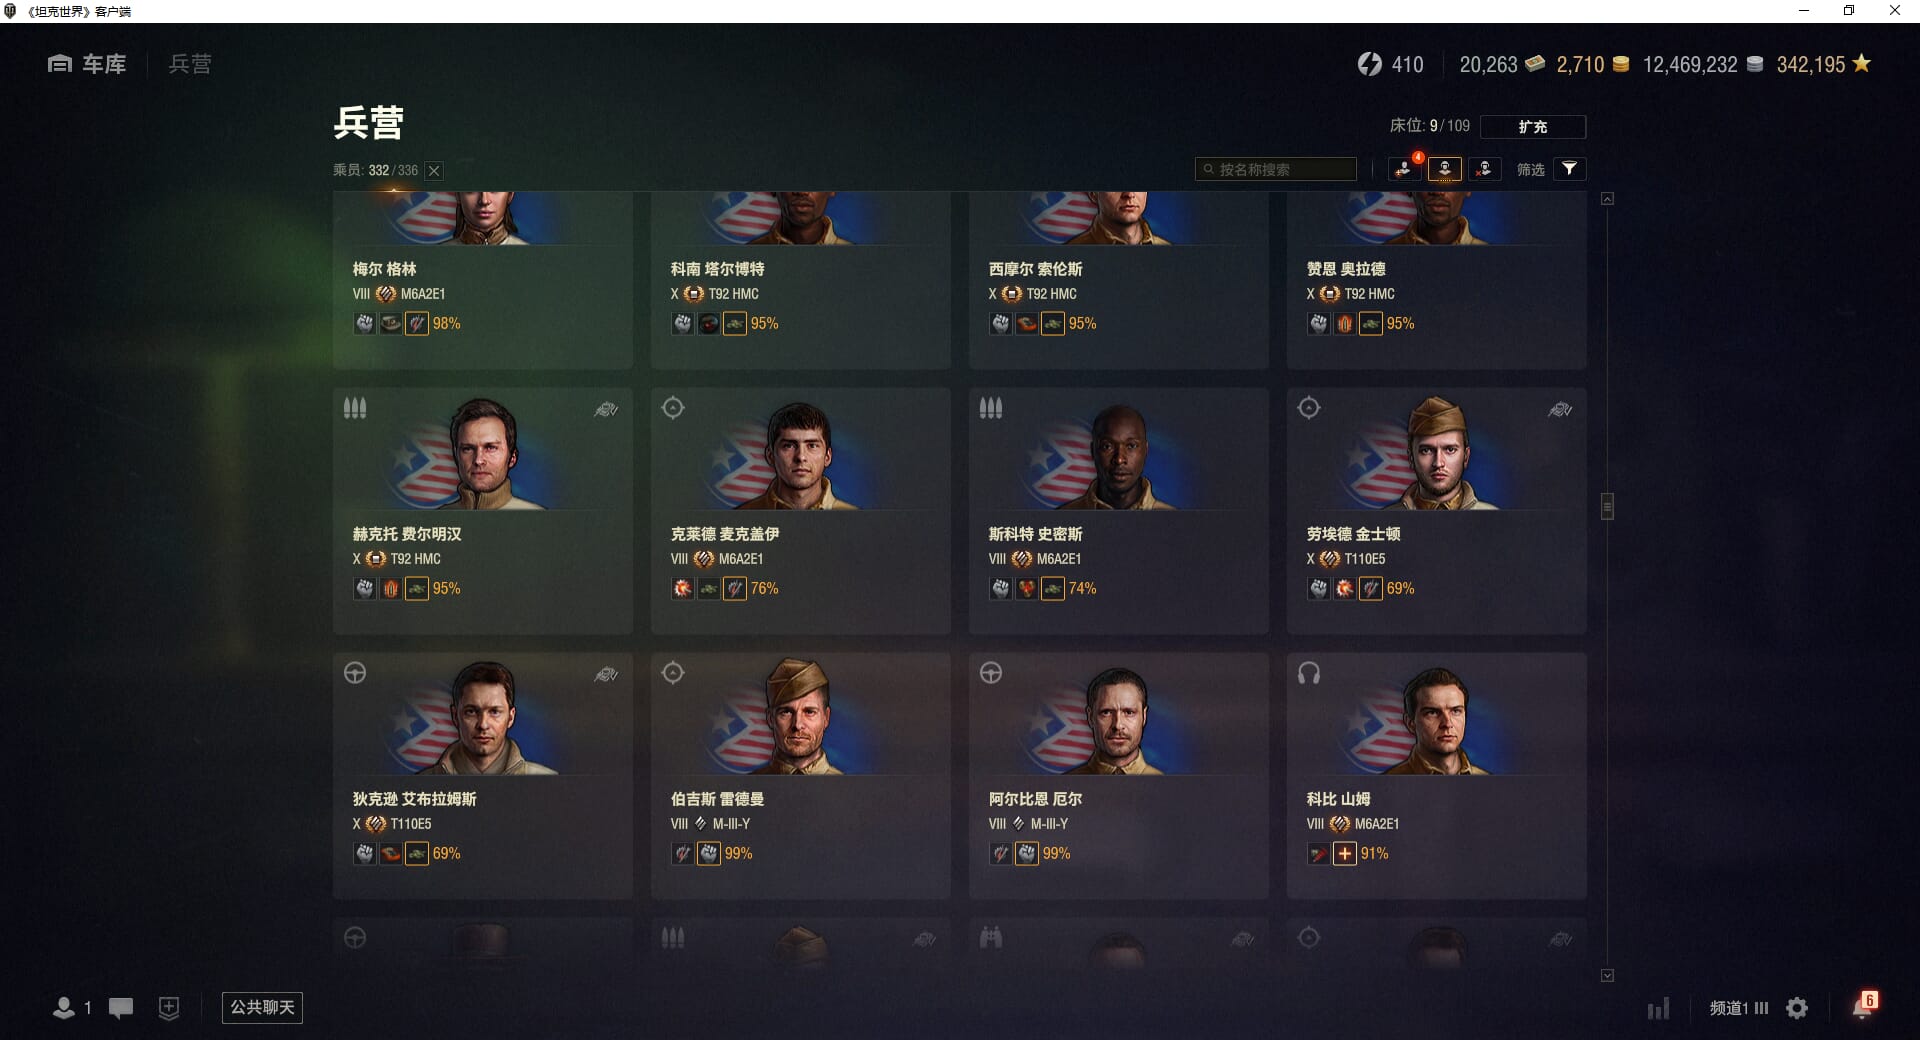Image resolution: width=1920 pixels, height=1040 pixels.
Task: Open the contacts list person icon
Action: click(x=64, y=1008)
